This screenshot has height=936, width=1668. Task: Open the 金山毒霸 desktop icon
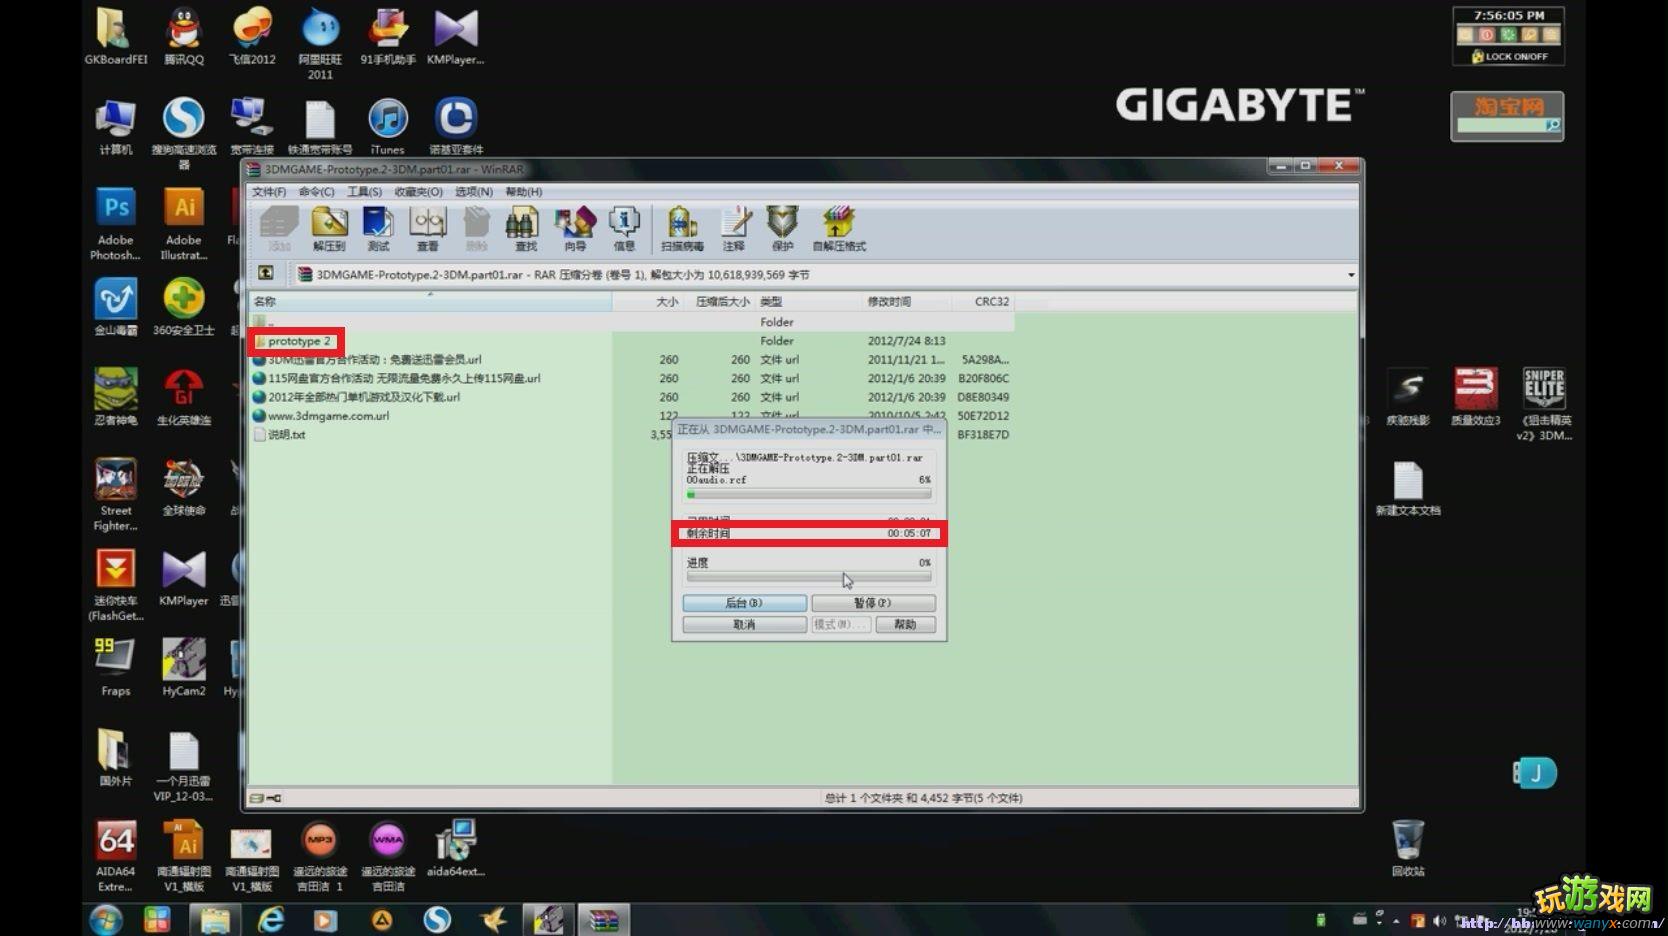point(116,307)
